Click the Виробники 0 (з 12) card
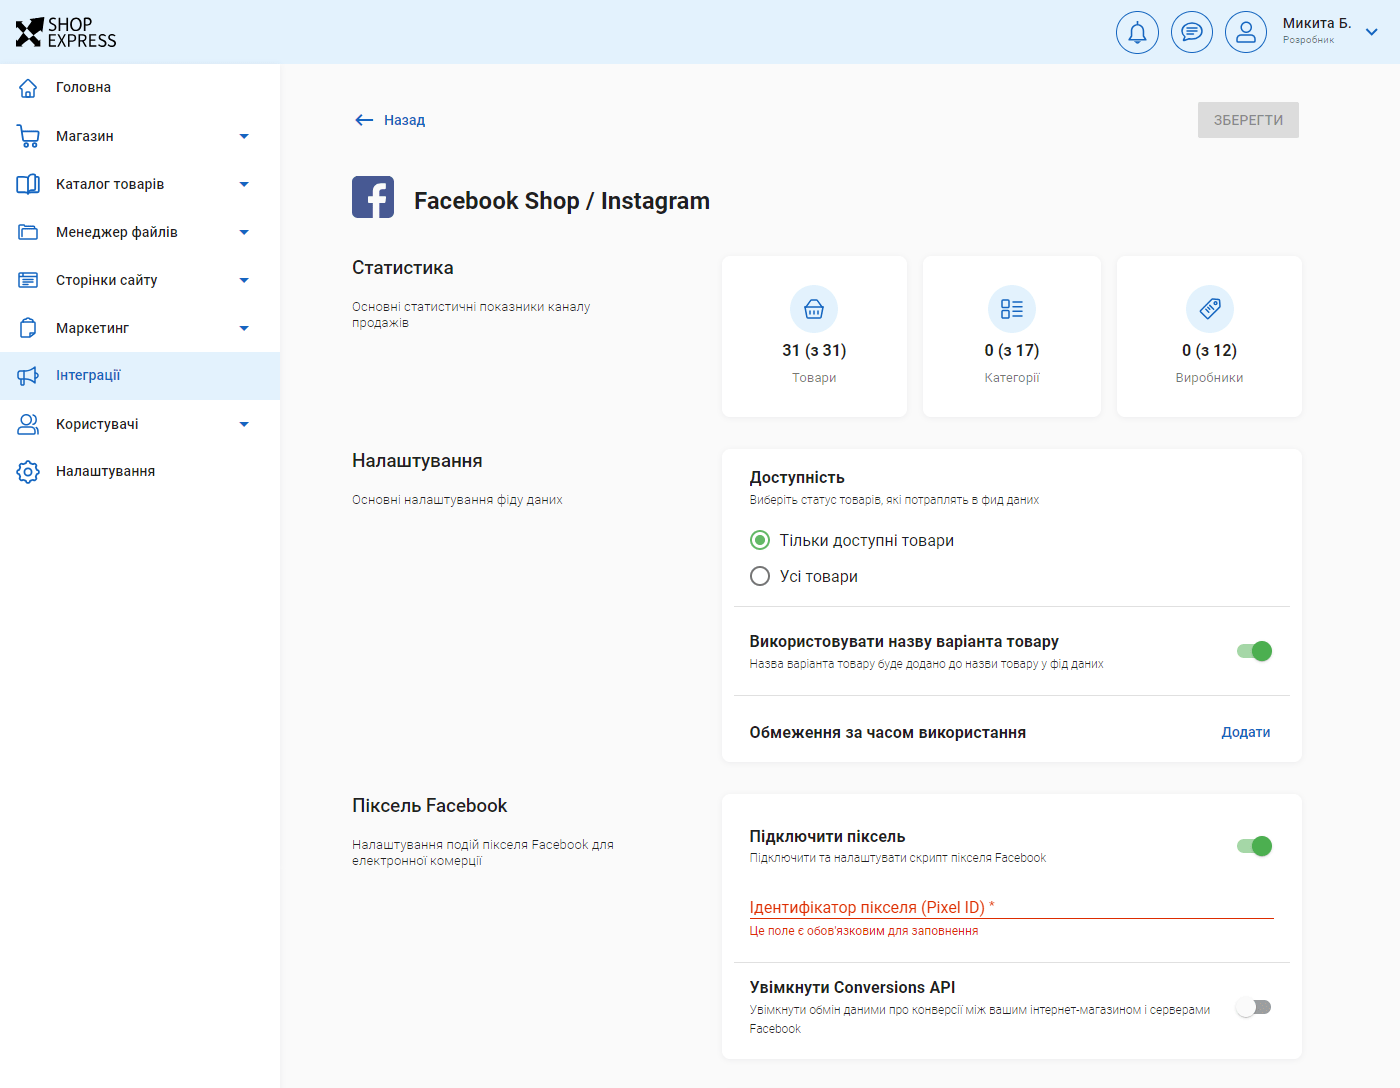This screenshot has width=1400, height=1088. [1209, 336]
